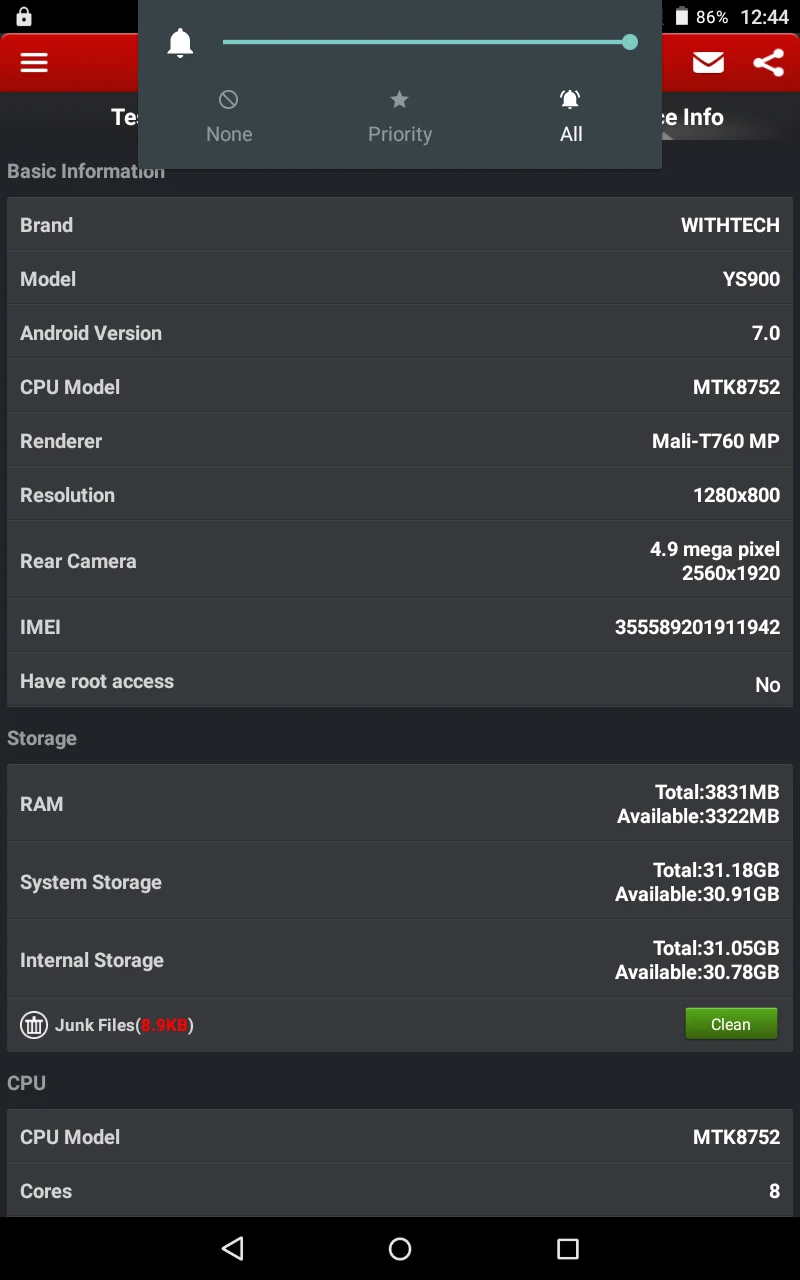Image resolution: width=800 pixels, height=1280 pixels.
Task: Set notification volume slider to middle
Action: pyautogui.click(x=426, y=42)
